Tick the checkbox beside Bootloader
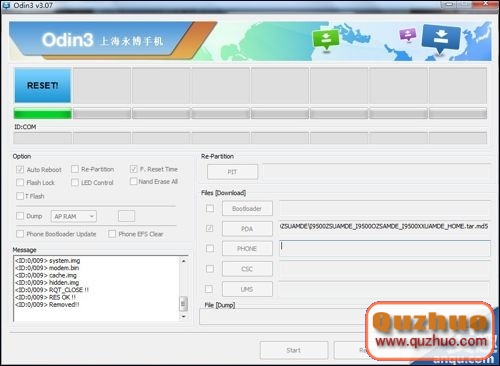Screen dimensions: 500x366 point(210,208)
